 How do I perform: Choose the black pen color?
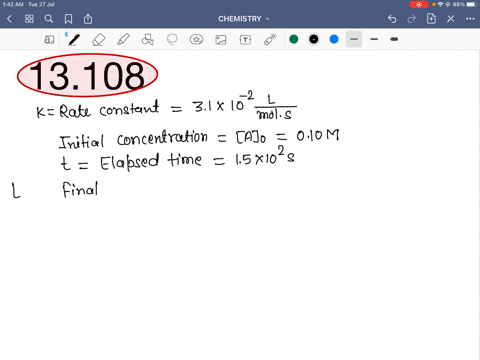pyautogui.click(x=314, y=39)
